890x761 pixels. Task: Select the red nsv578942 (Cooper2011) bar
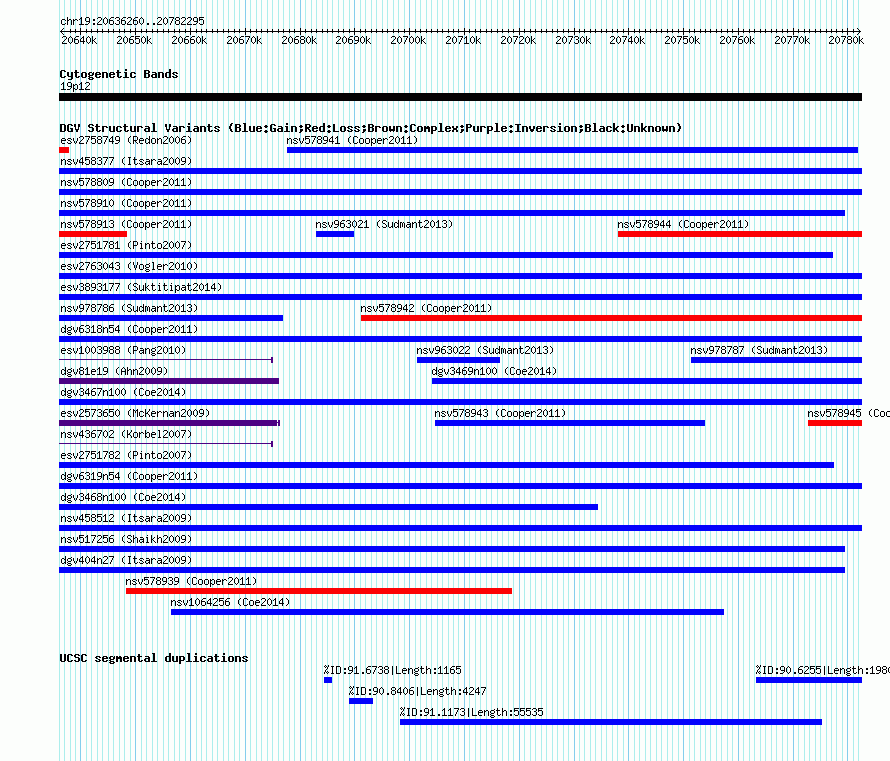coord(611,318)
